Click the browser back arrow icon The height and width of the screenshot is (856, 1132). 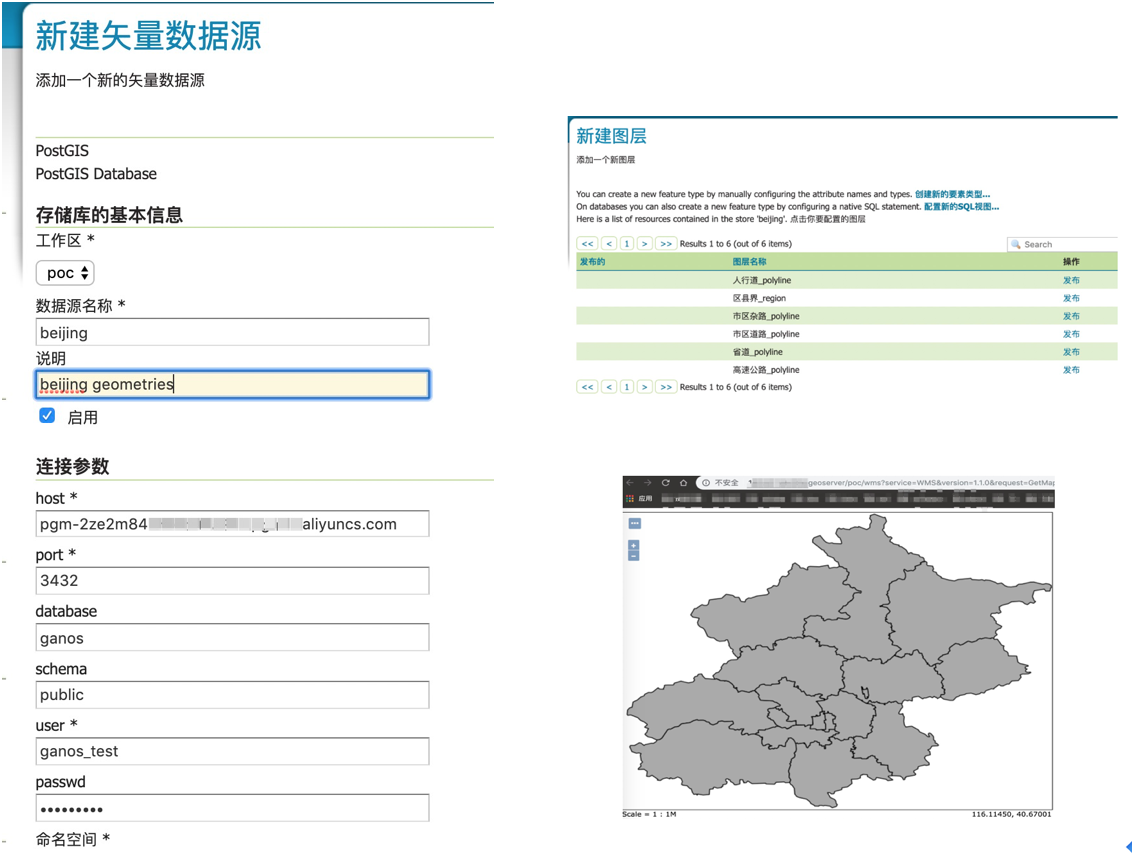point(630,481)
